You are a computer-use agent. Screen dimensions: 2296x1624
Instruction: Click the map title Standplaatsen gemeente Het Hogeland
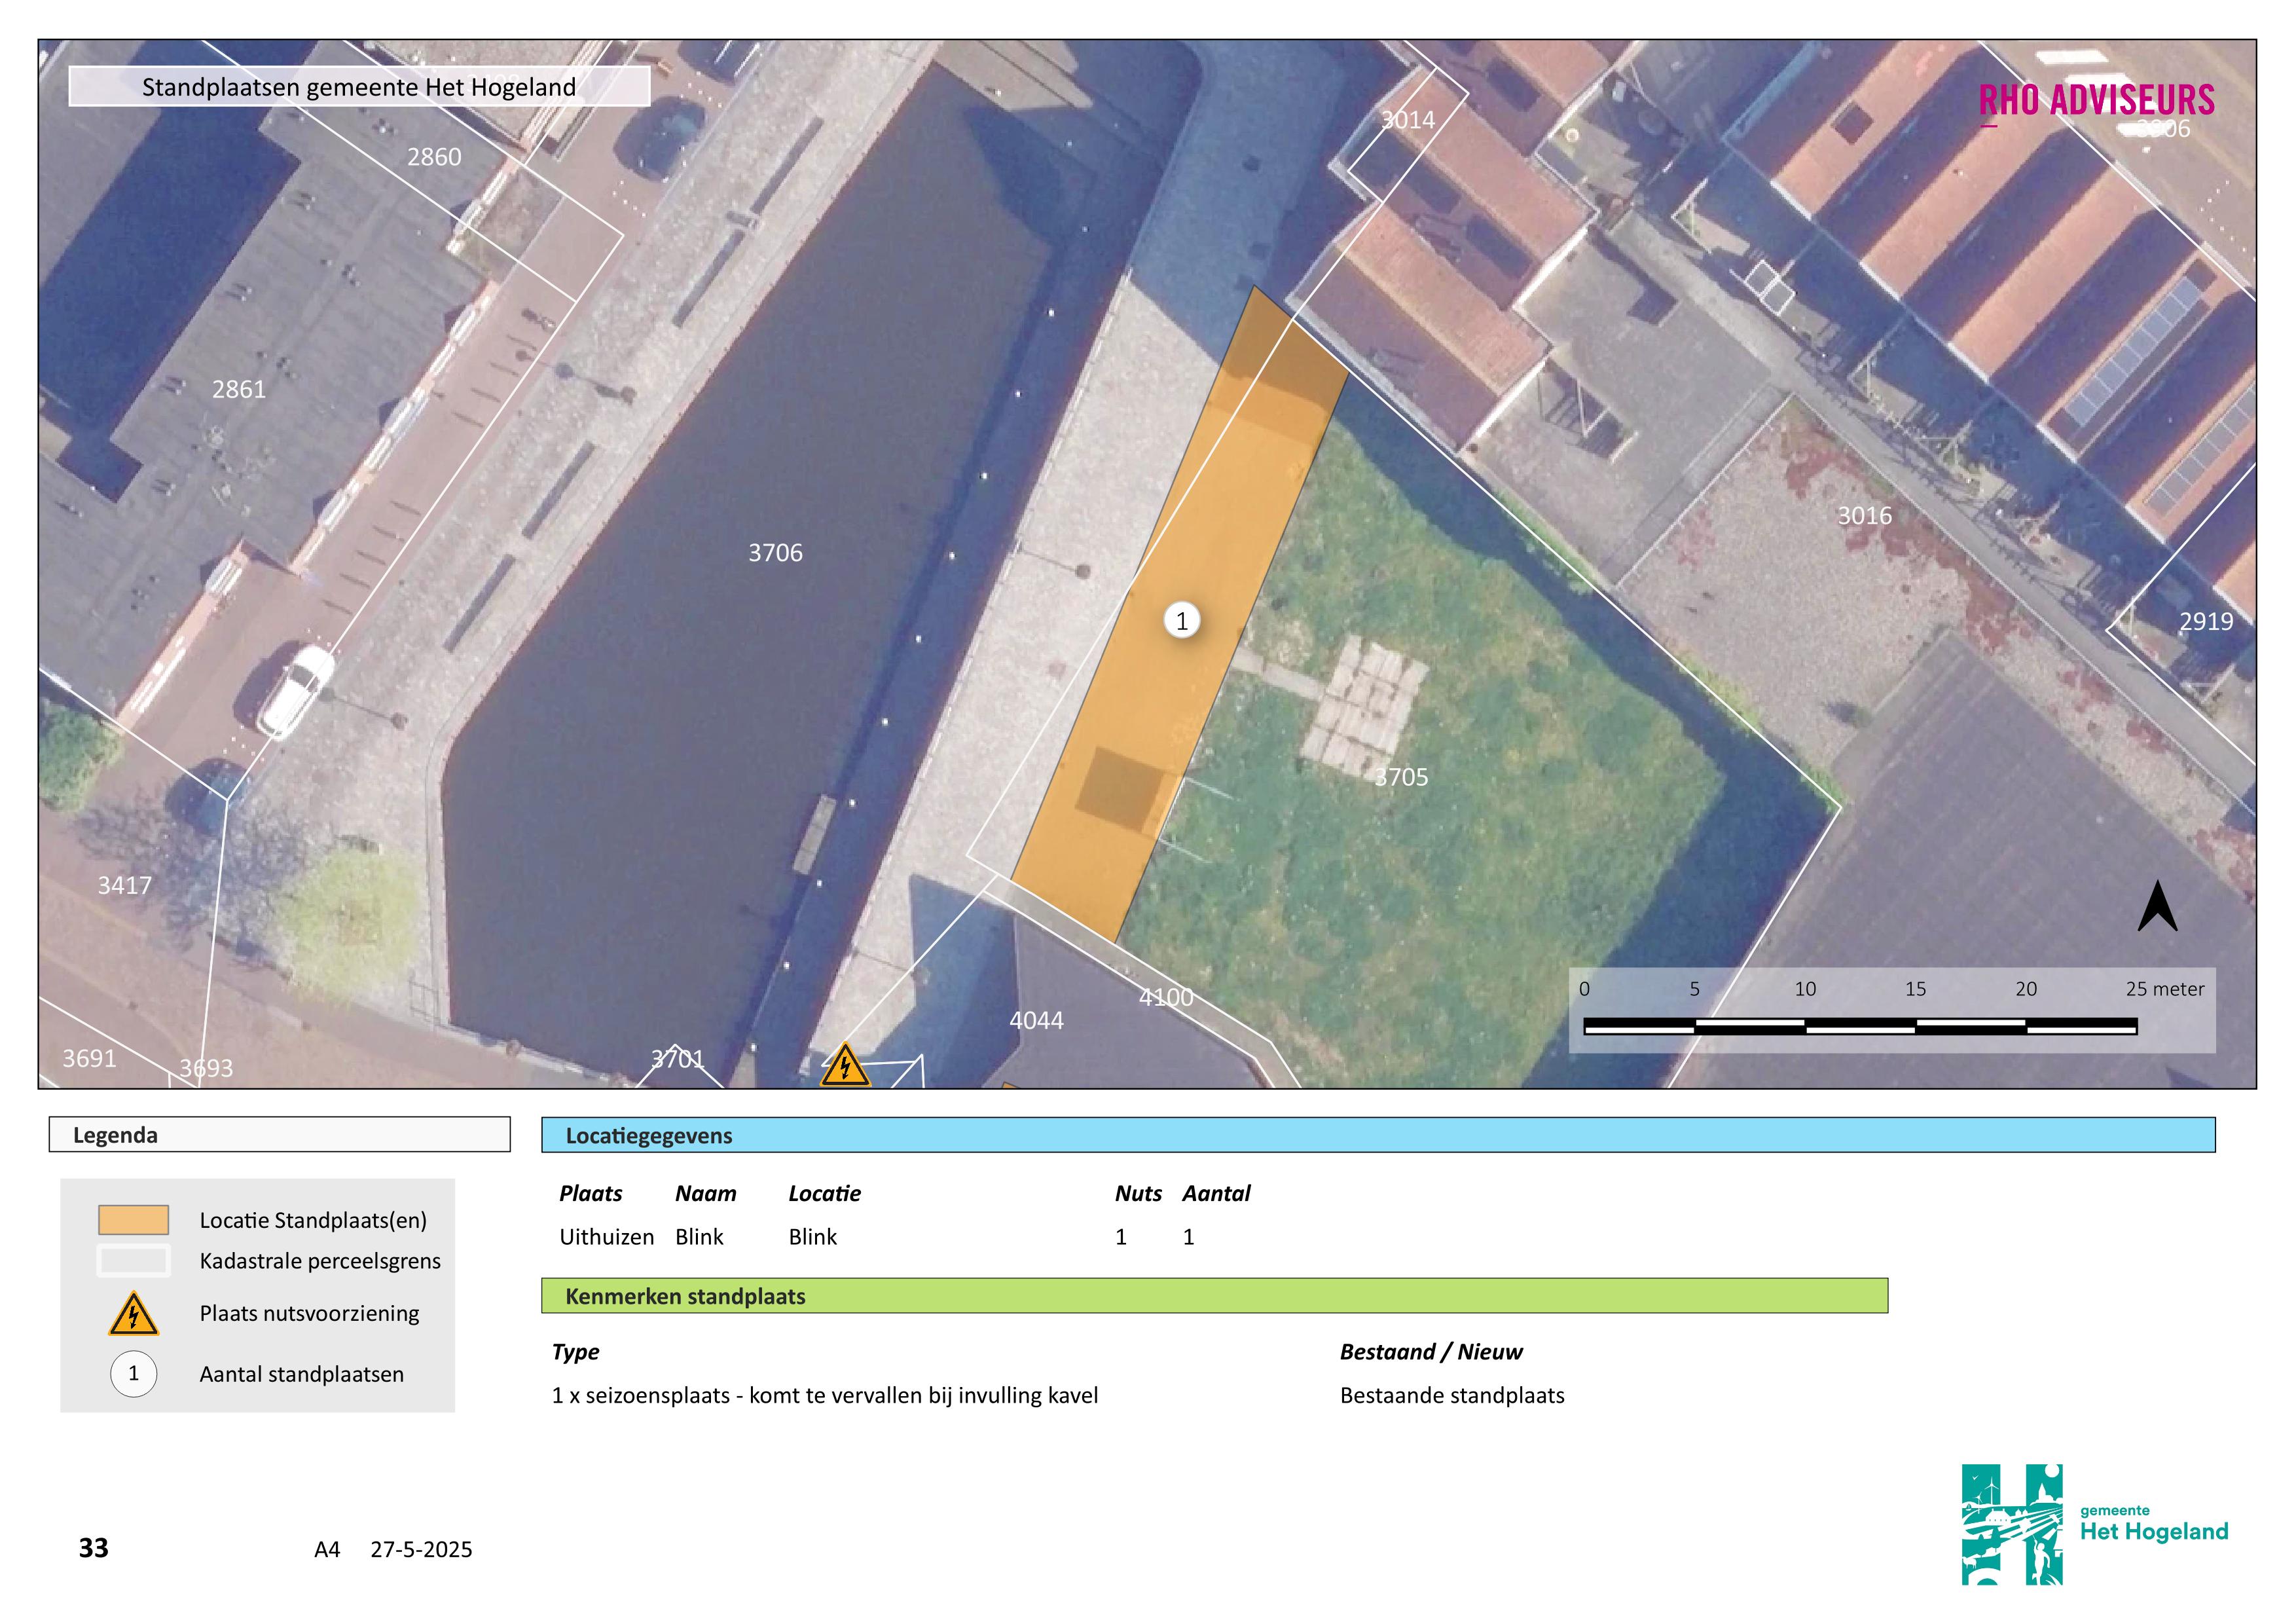(x=359, y=87)
